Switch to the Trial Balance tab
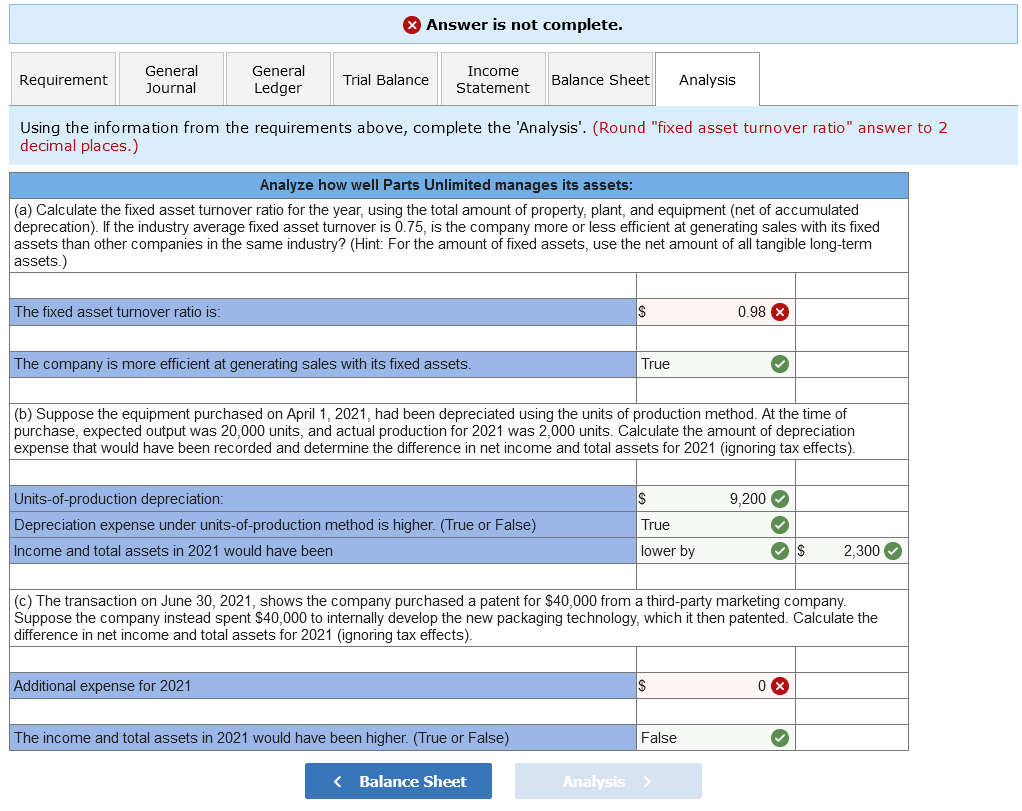This screenshot has width=1022, height=811. click(386, 80)
